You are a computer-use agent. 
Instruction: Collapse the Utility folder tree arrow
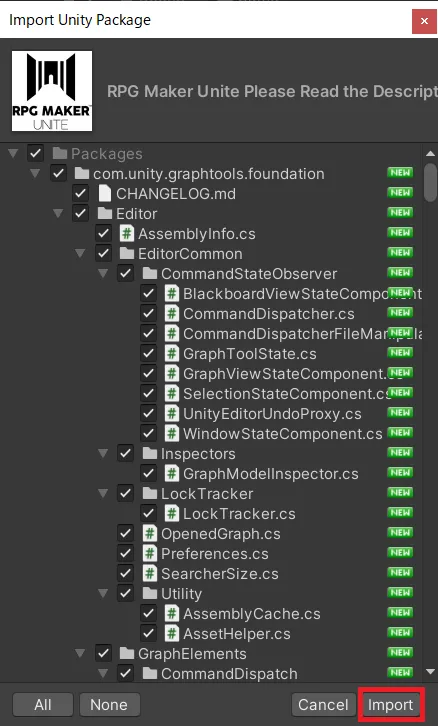(x=103, y=593)
